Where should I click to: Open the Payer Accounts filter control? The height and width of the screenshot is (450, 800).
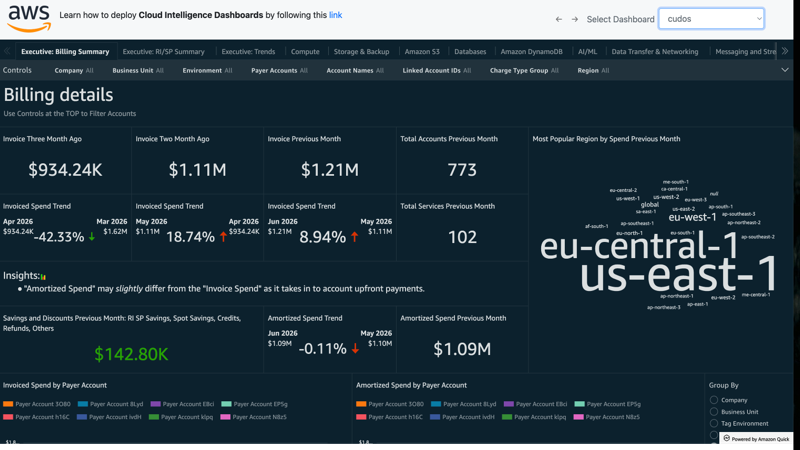coord(279,70)
